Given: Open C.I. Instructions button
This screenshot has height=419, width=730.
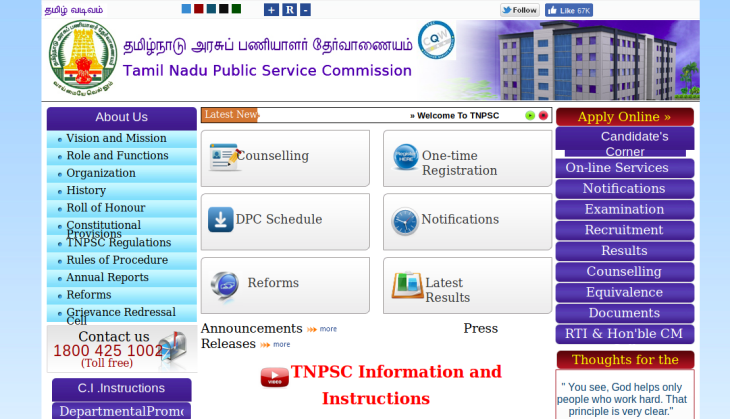Looking at the screenshot, I should click(x=122, y=389).
